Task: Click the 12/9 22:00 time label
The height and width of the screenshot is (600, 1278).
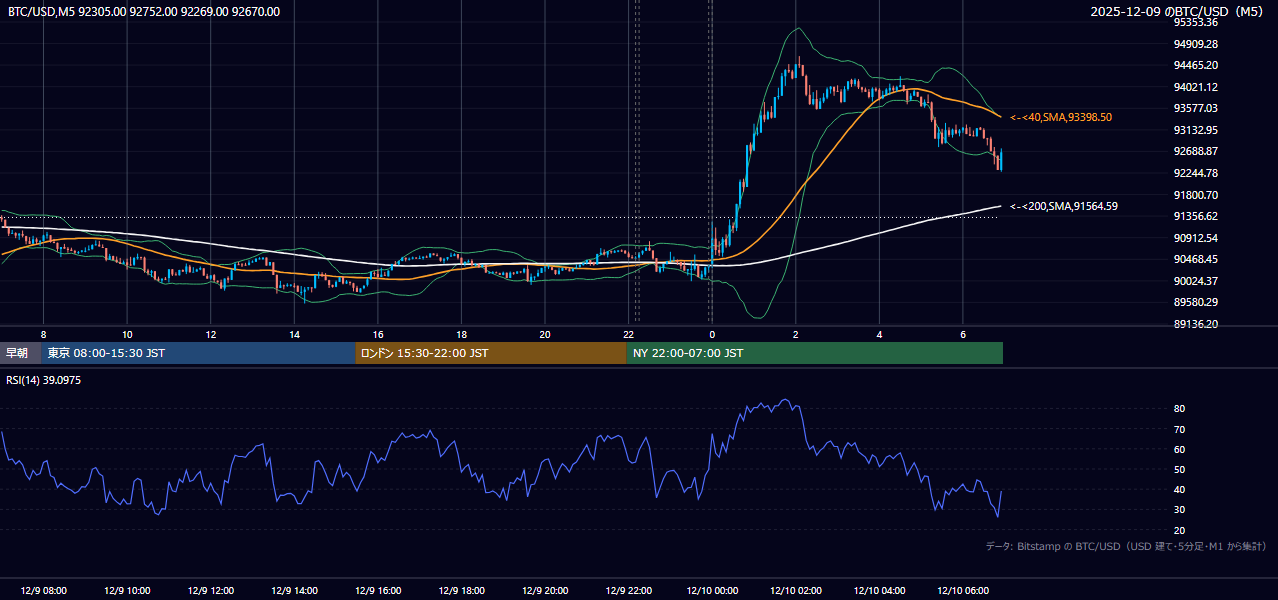Action: [x=628, y=591]
